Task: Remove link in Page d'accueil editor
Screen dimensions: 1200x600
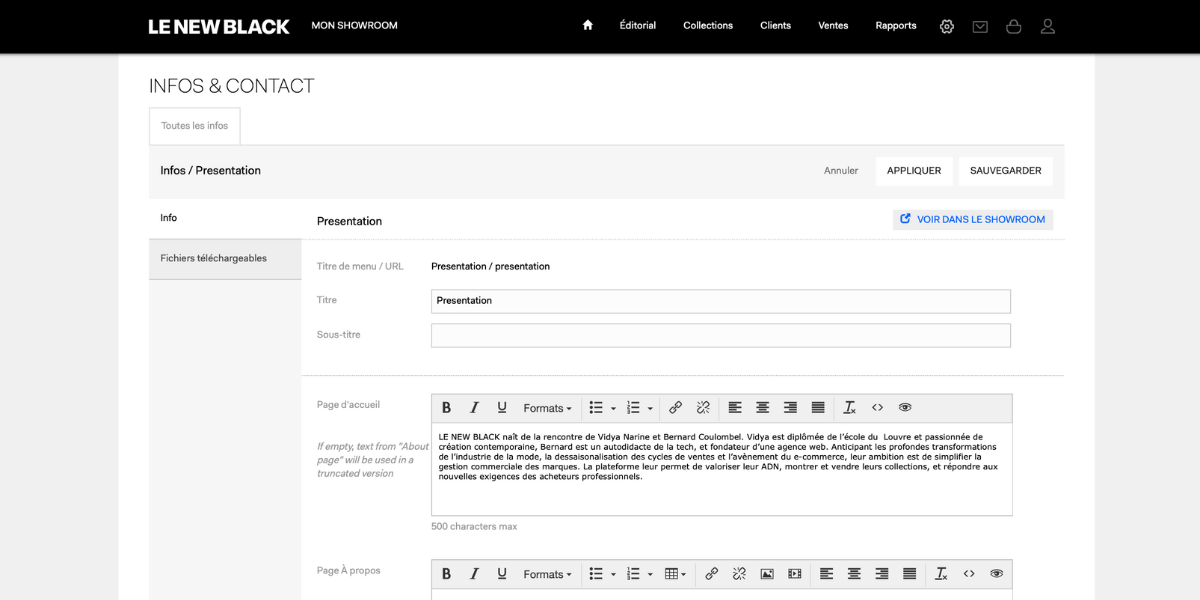Action: (703, 408)
